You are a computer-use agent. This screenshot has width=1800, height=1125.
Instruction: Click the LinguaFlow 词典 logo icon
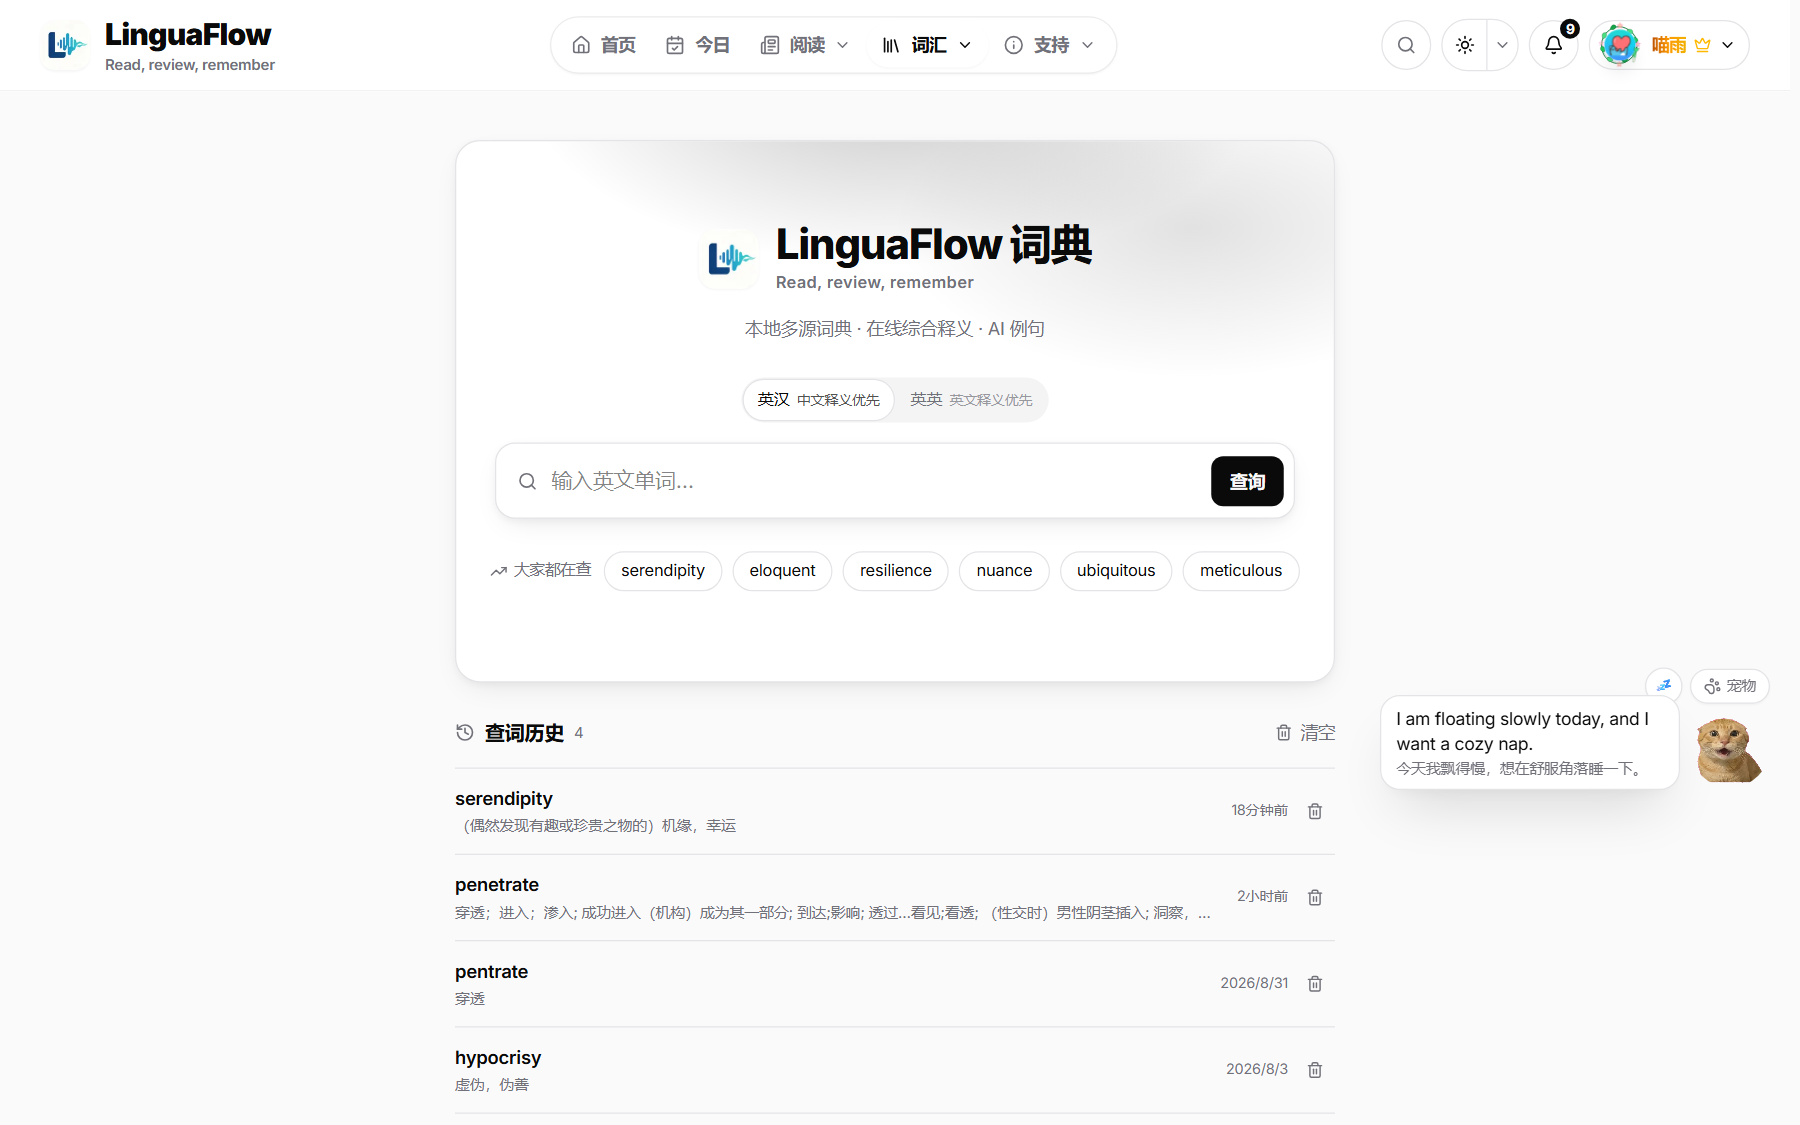point(728,259)
